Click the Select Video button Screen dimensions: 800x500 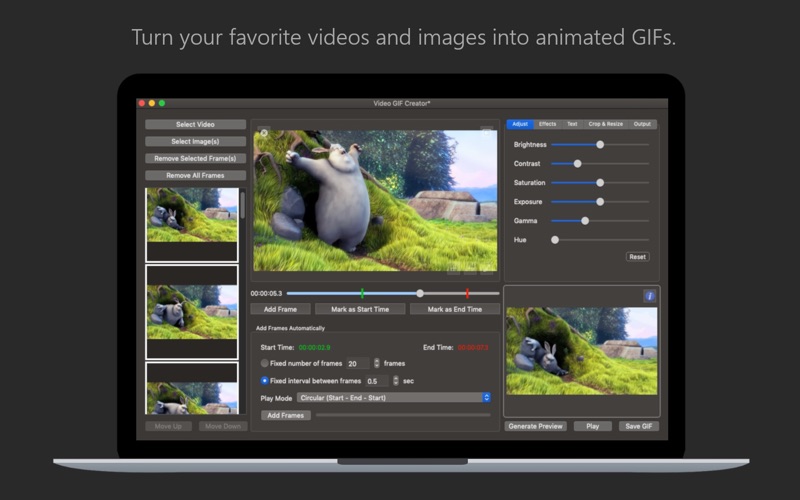(x=195, y=124)
